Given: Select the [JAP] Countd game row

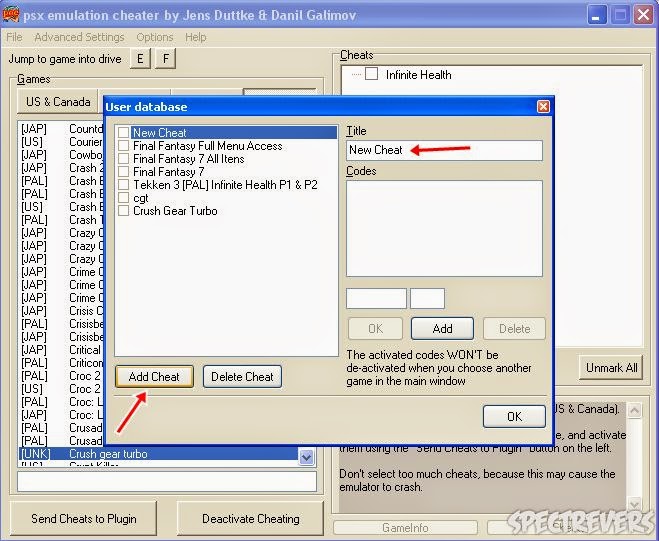Looking at the screenshot, I should point(61,129).
